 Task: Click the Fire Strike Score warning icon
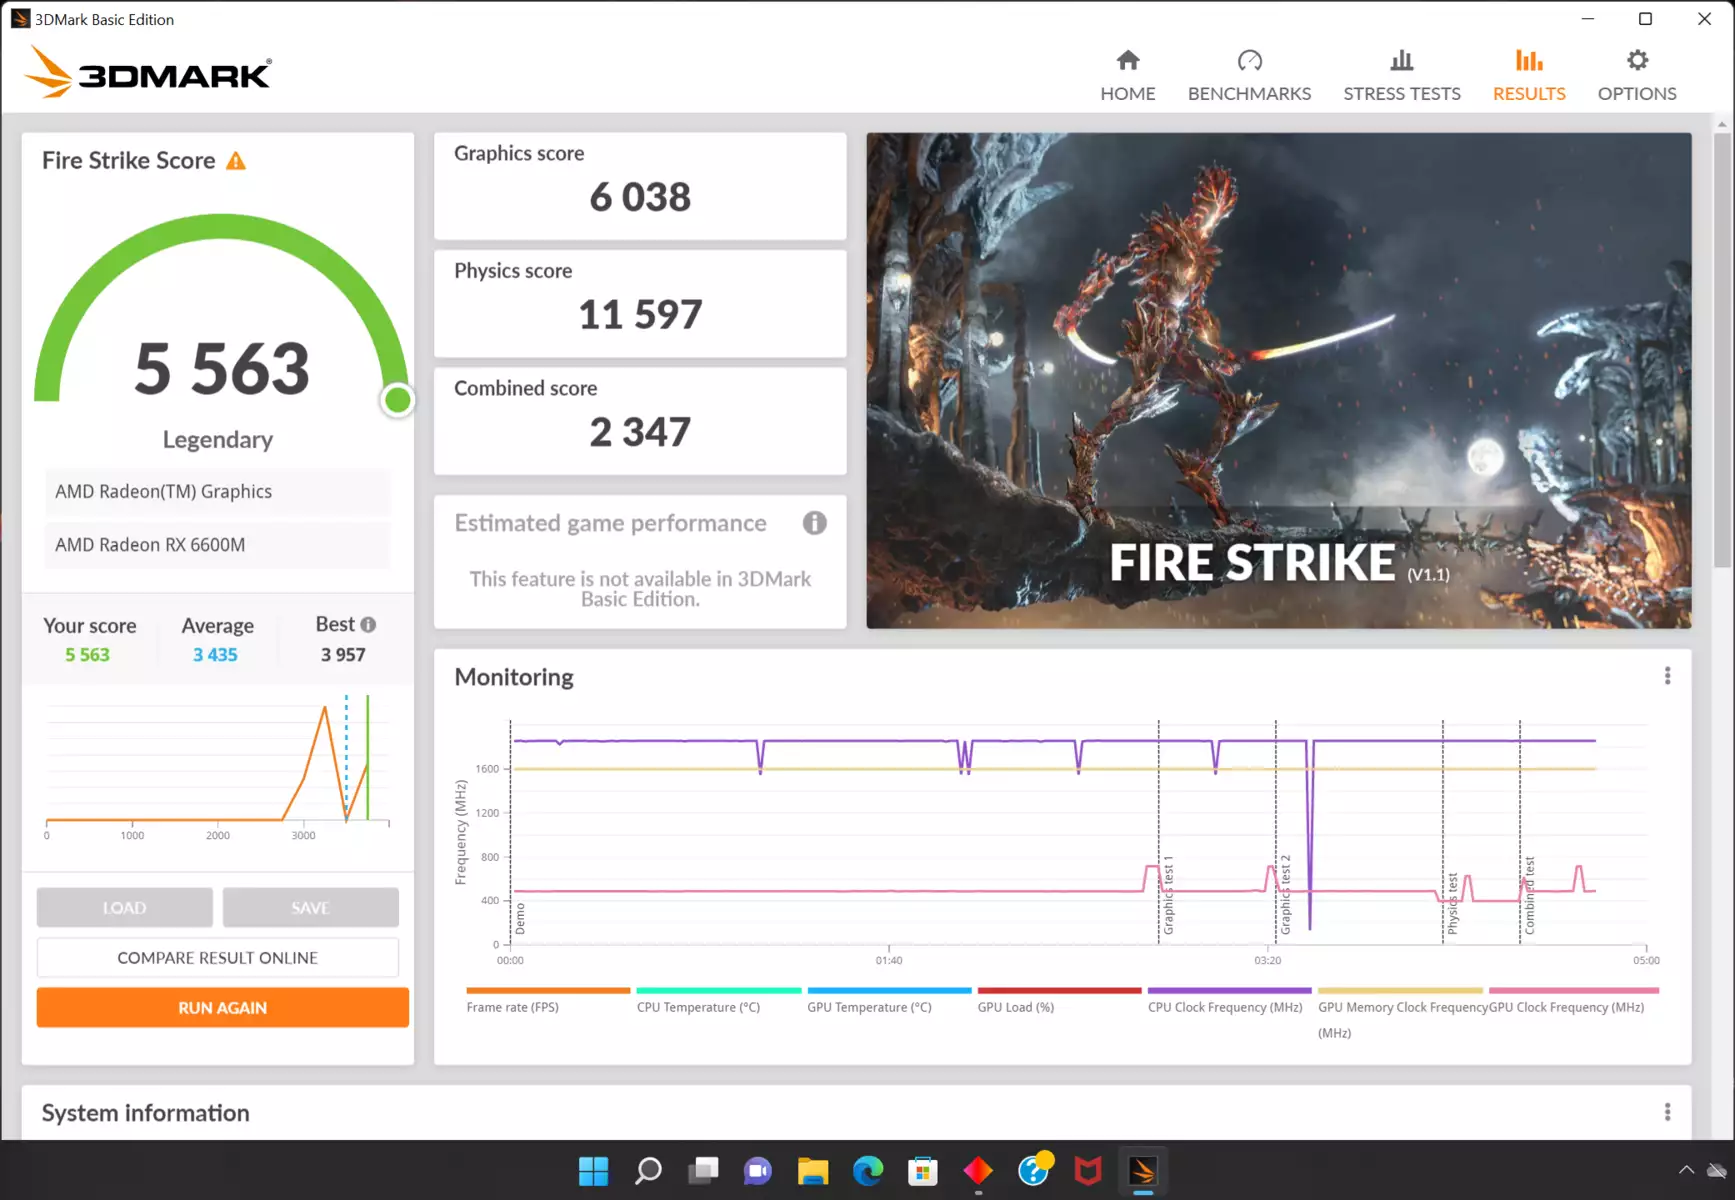coord(236,161)
